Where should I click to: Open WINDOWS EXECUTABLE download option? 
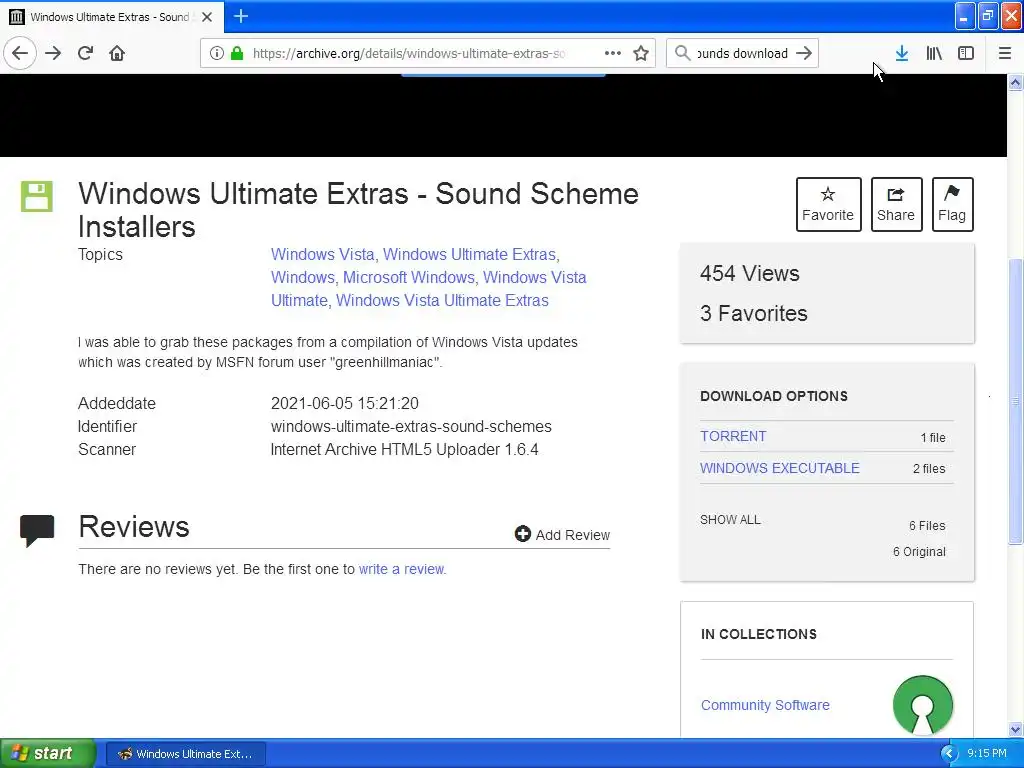pyautogui.click(x=780, y=468)
